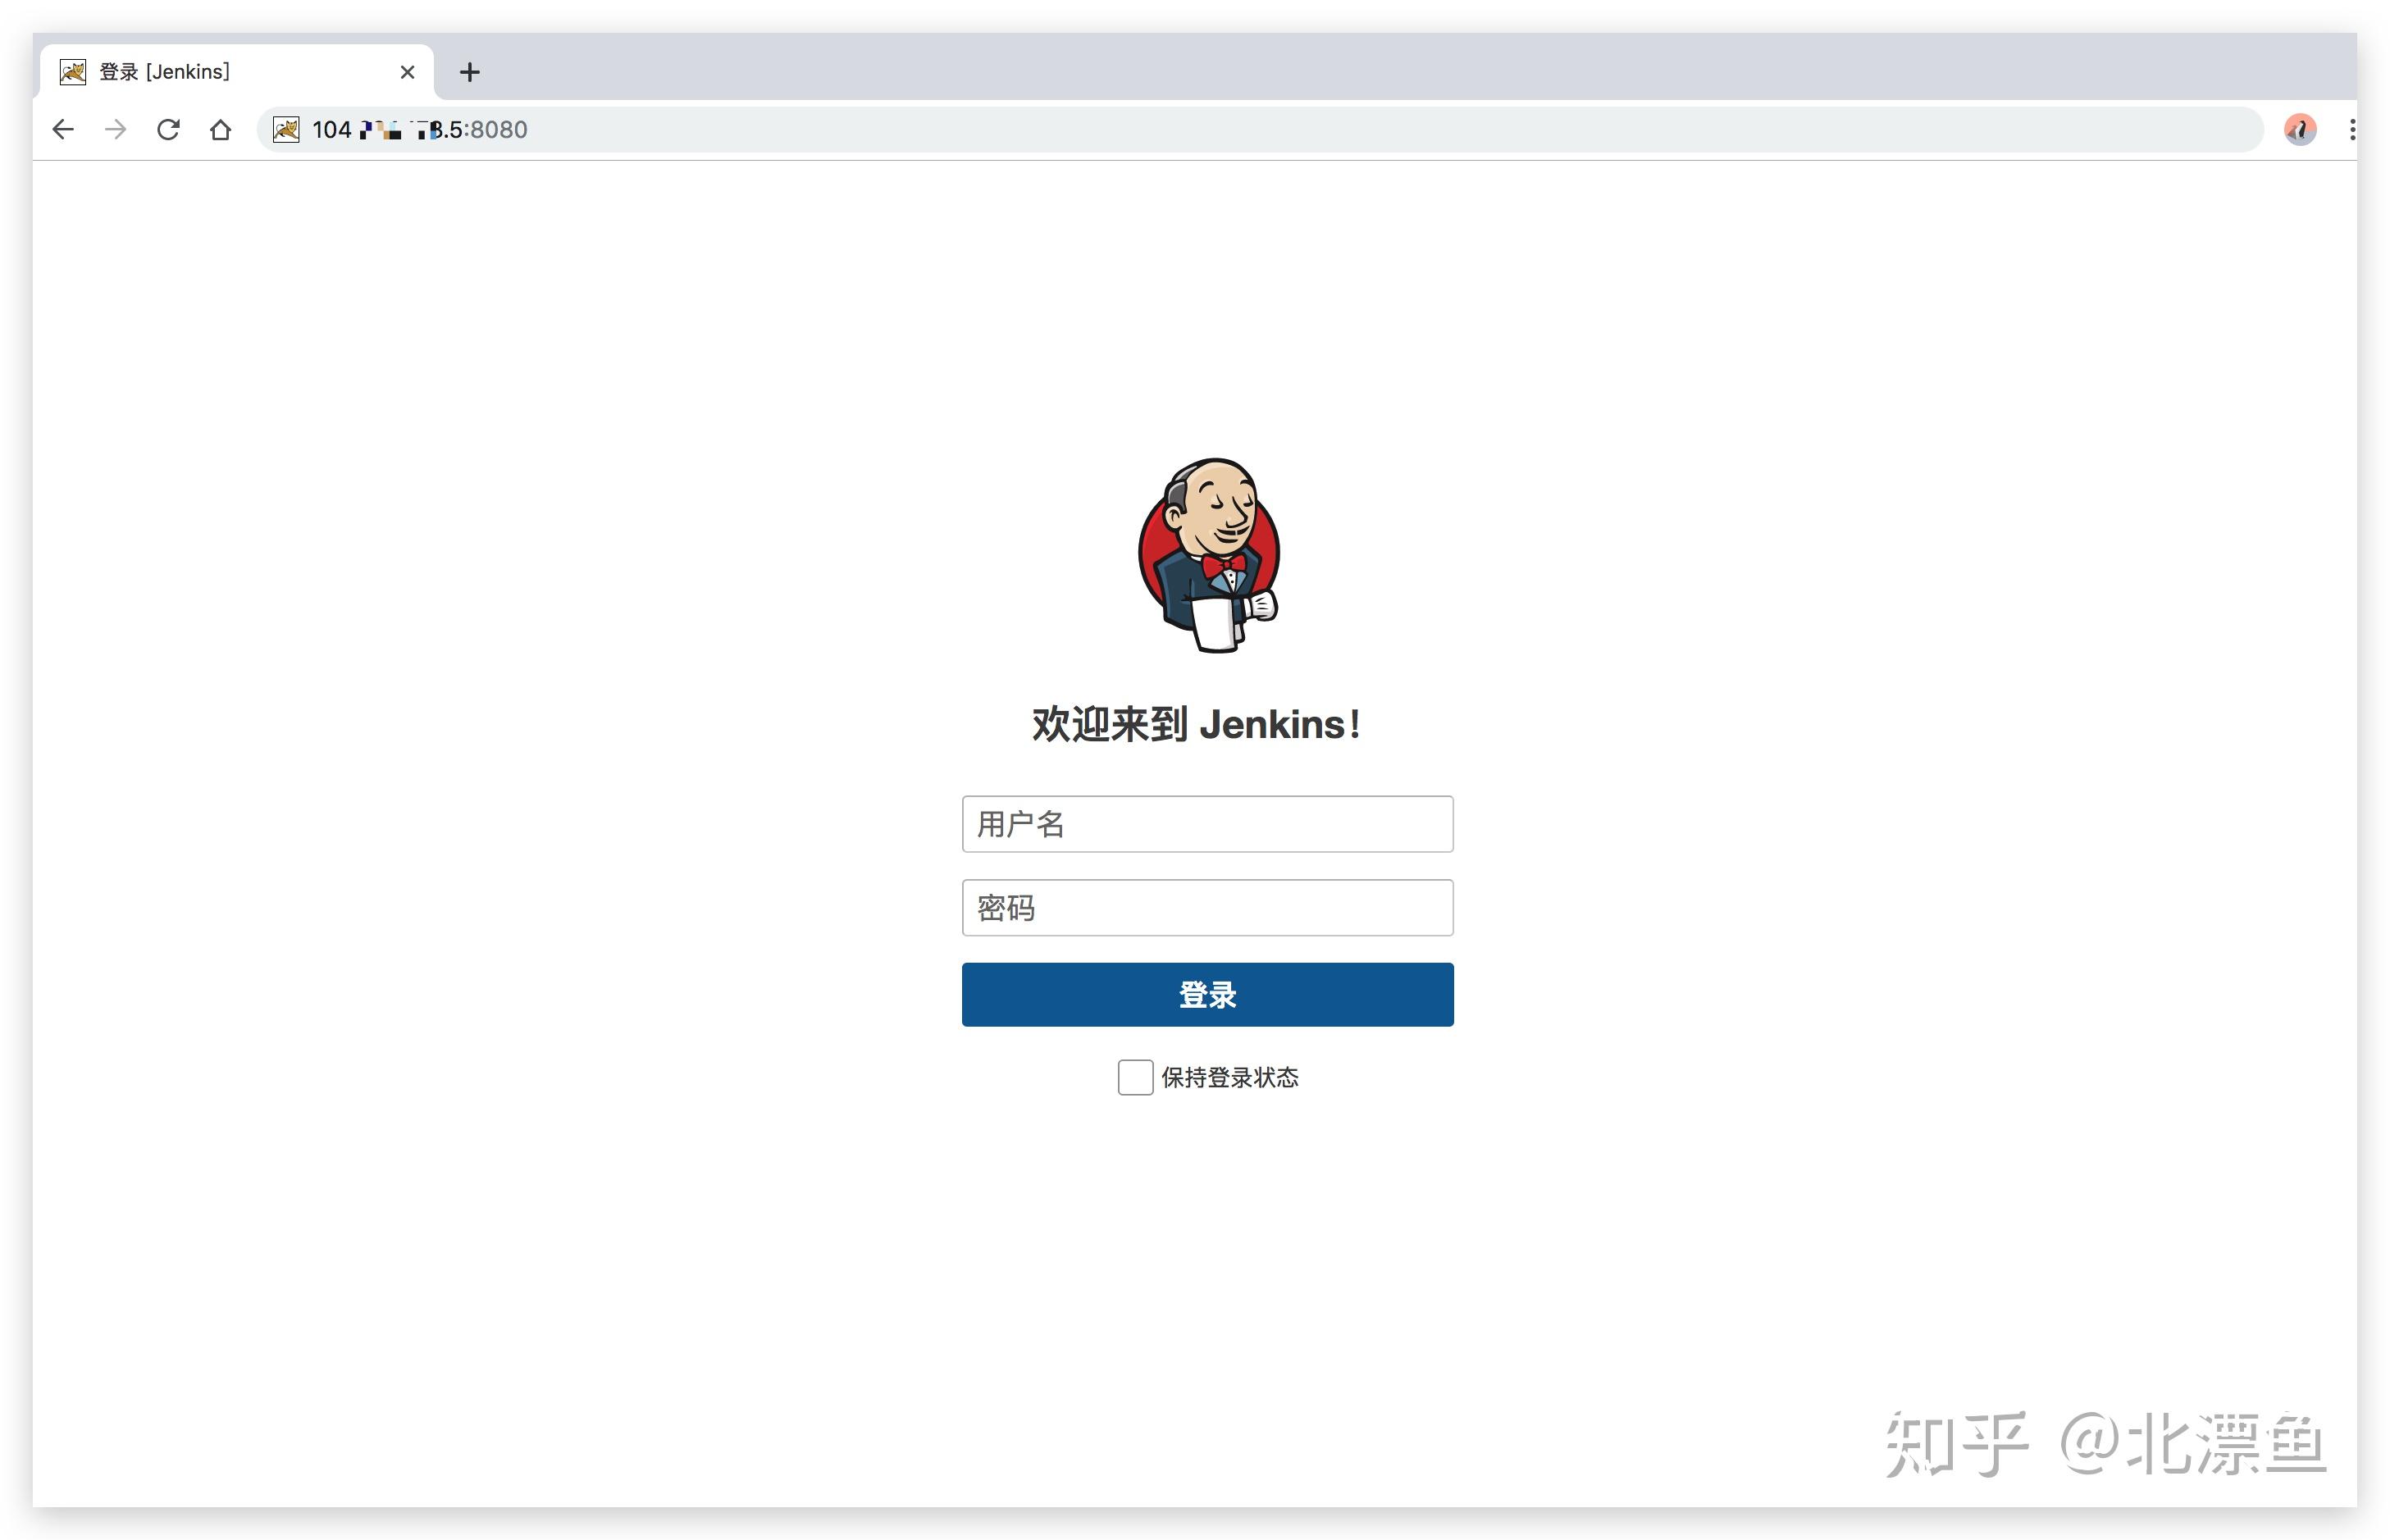
Task: Open the Chrome three-dot menu
Action: [x=2352, y=129]
